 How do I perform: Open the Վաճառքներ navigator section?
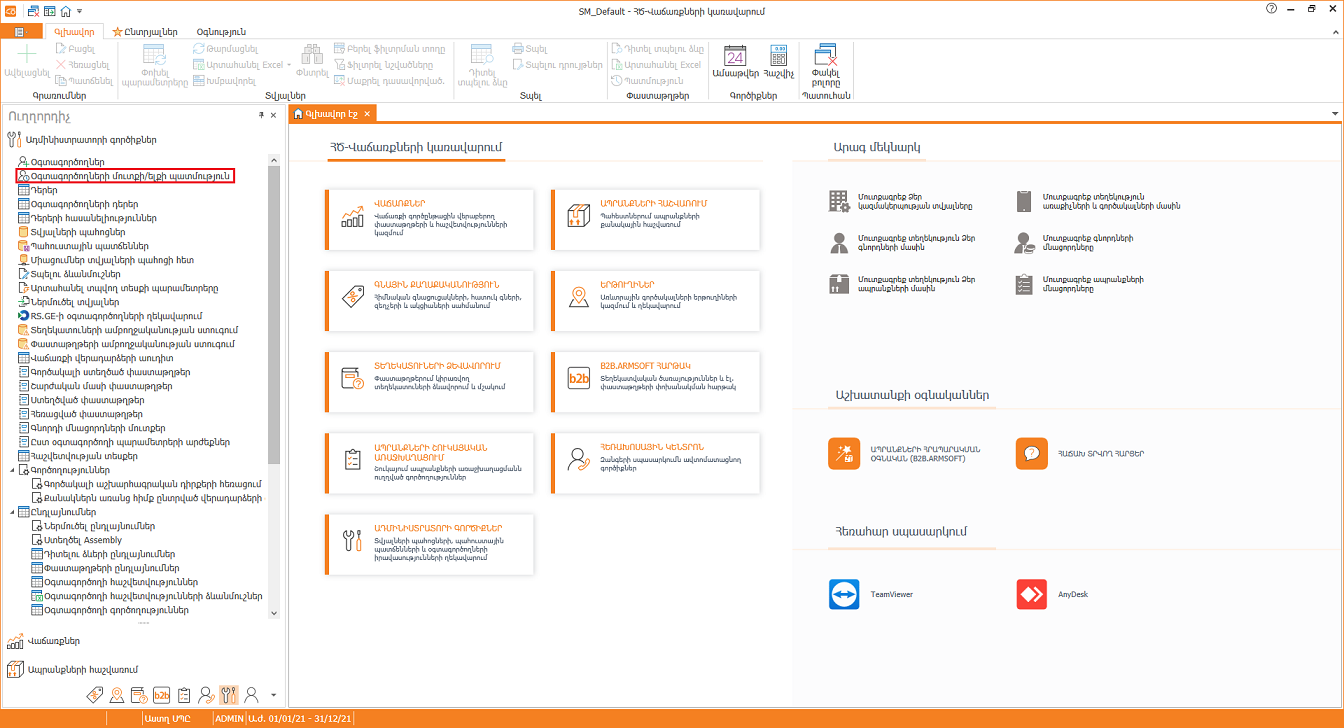(x=54, y=641)
